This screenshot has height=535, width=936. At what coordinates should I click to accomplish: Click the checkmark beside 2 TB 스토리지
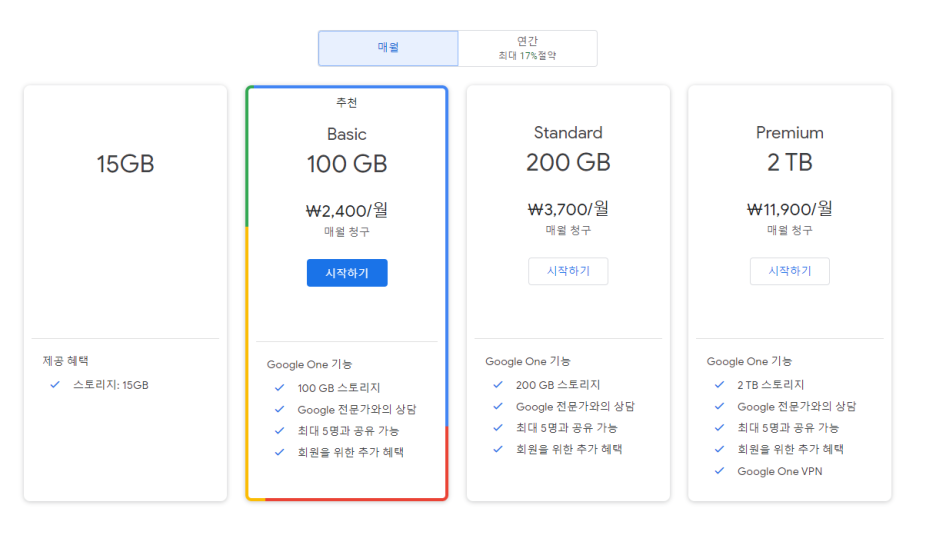(719, 385)
